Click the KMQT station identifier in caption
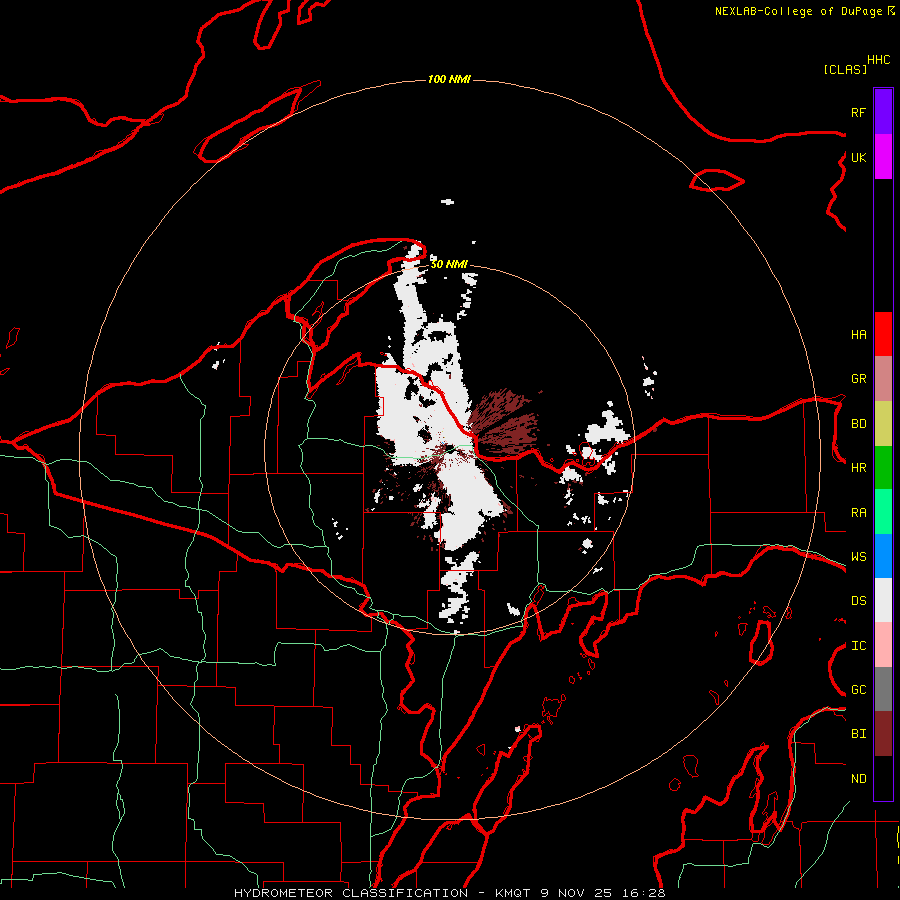 513,893
